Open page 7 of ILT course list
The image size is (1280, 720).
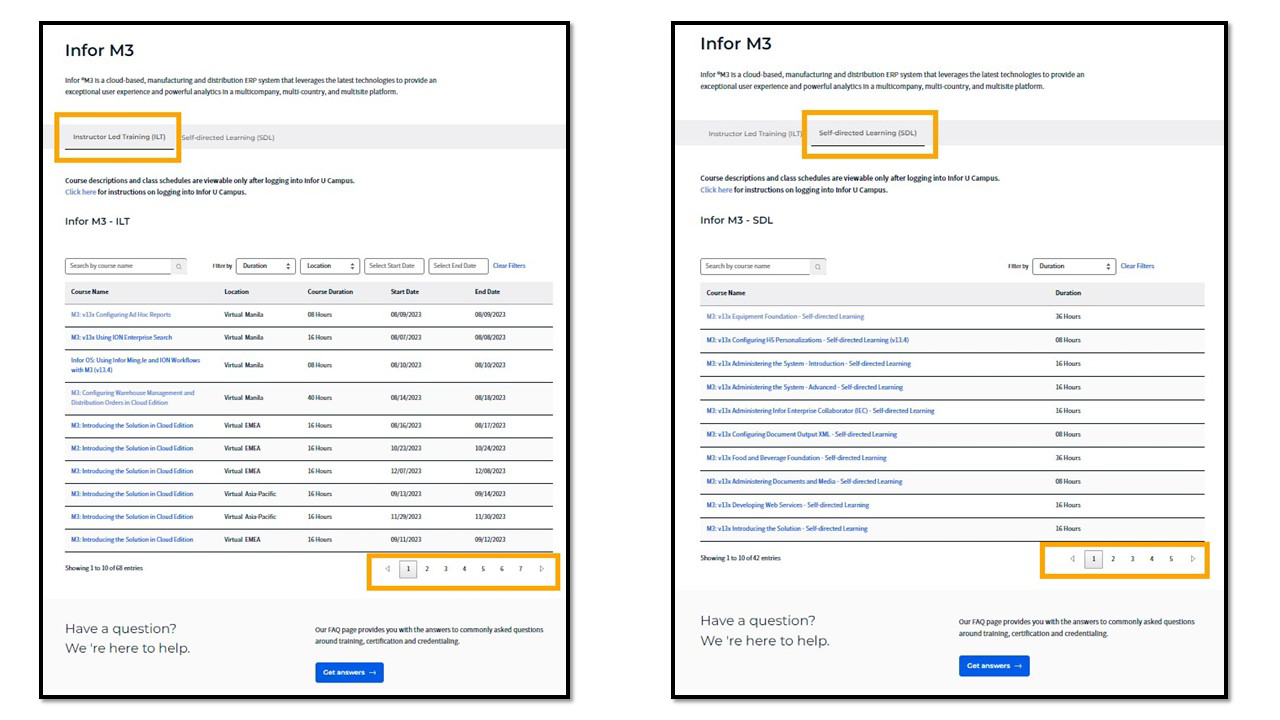(520, 569)
